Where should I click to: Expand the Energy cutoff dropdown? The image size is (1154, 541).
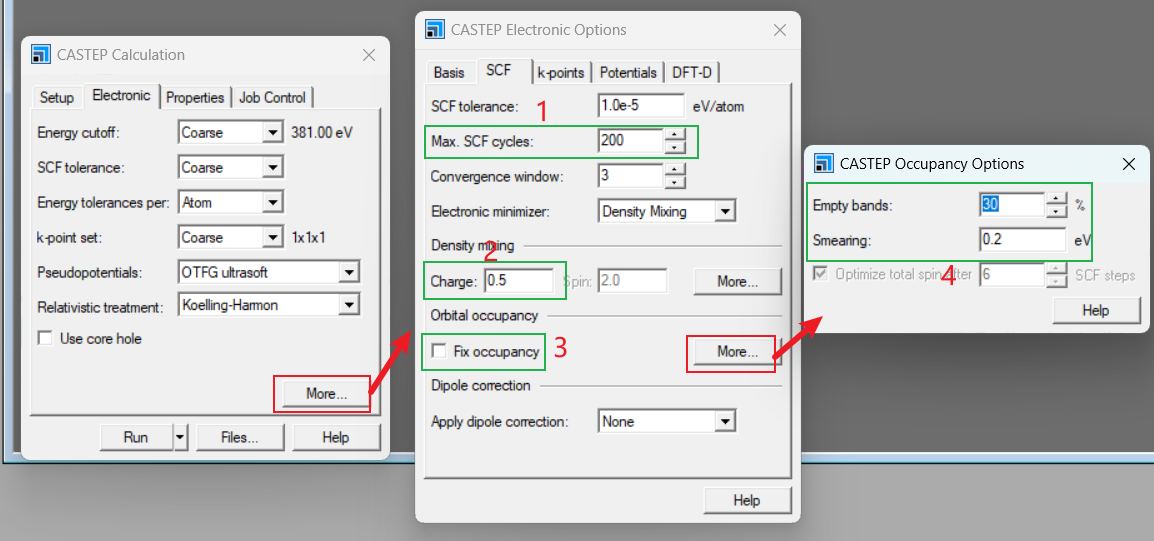tap(273, 132)
